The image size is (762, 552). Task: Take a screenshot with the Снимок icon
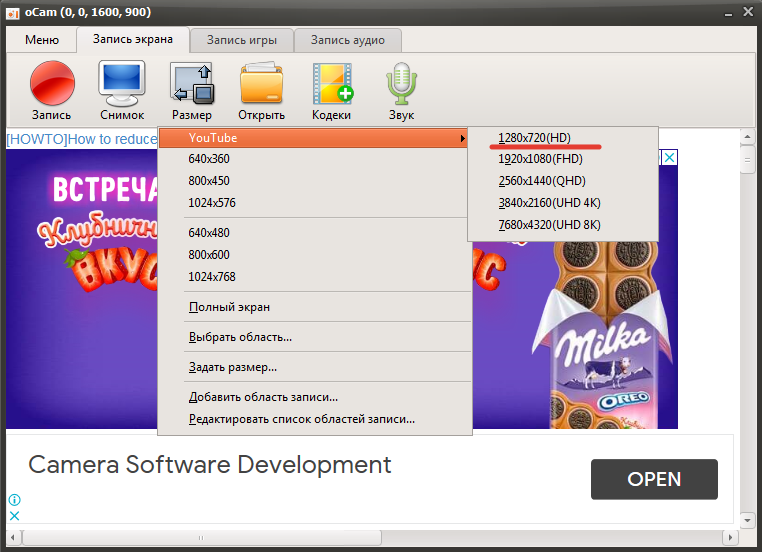tap(122, 90)
